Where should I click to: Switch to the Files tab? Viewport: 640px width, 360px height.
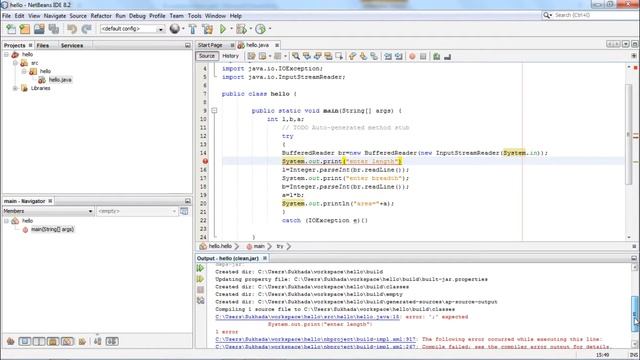[42, 45]
